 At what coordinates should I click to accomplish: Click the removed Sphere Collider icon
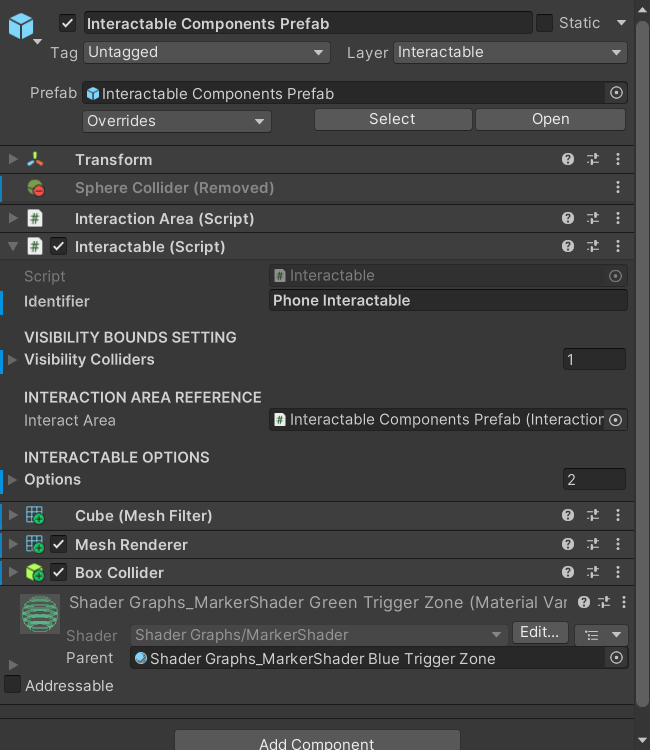click(35, 188)
